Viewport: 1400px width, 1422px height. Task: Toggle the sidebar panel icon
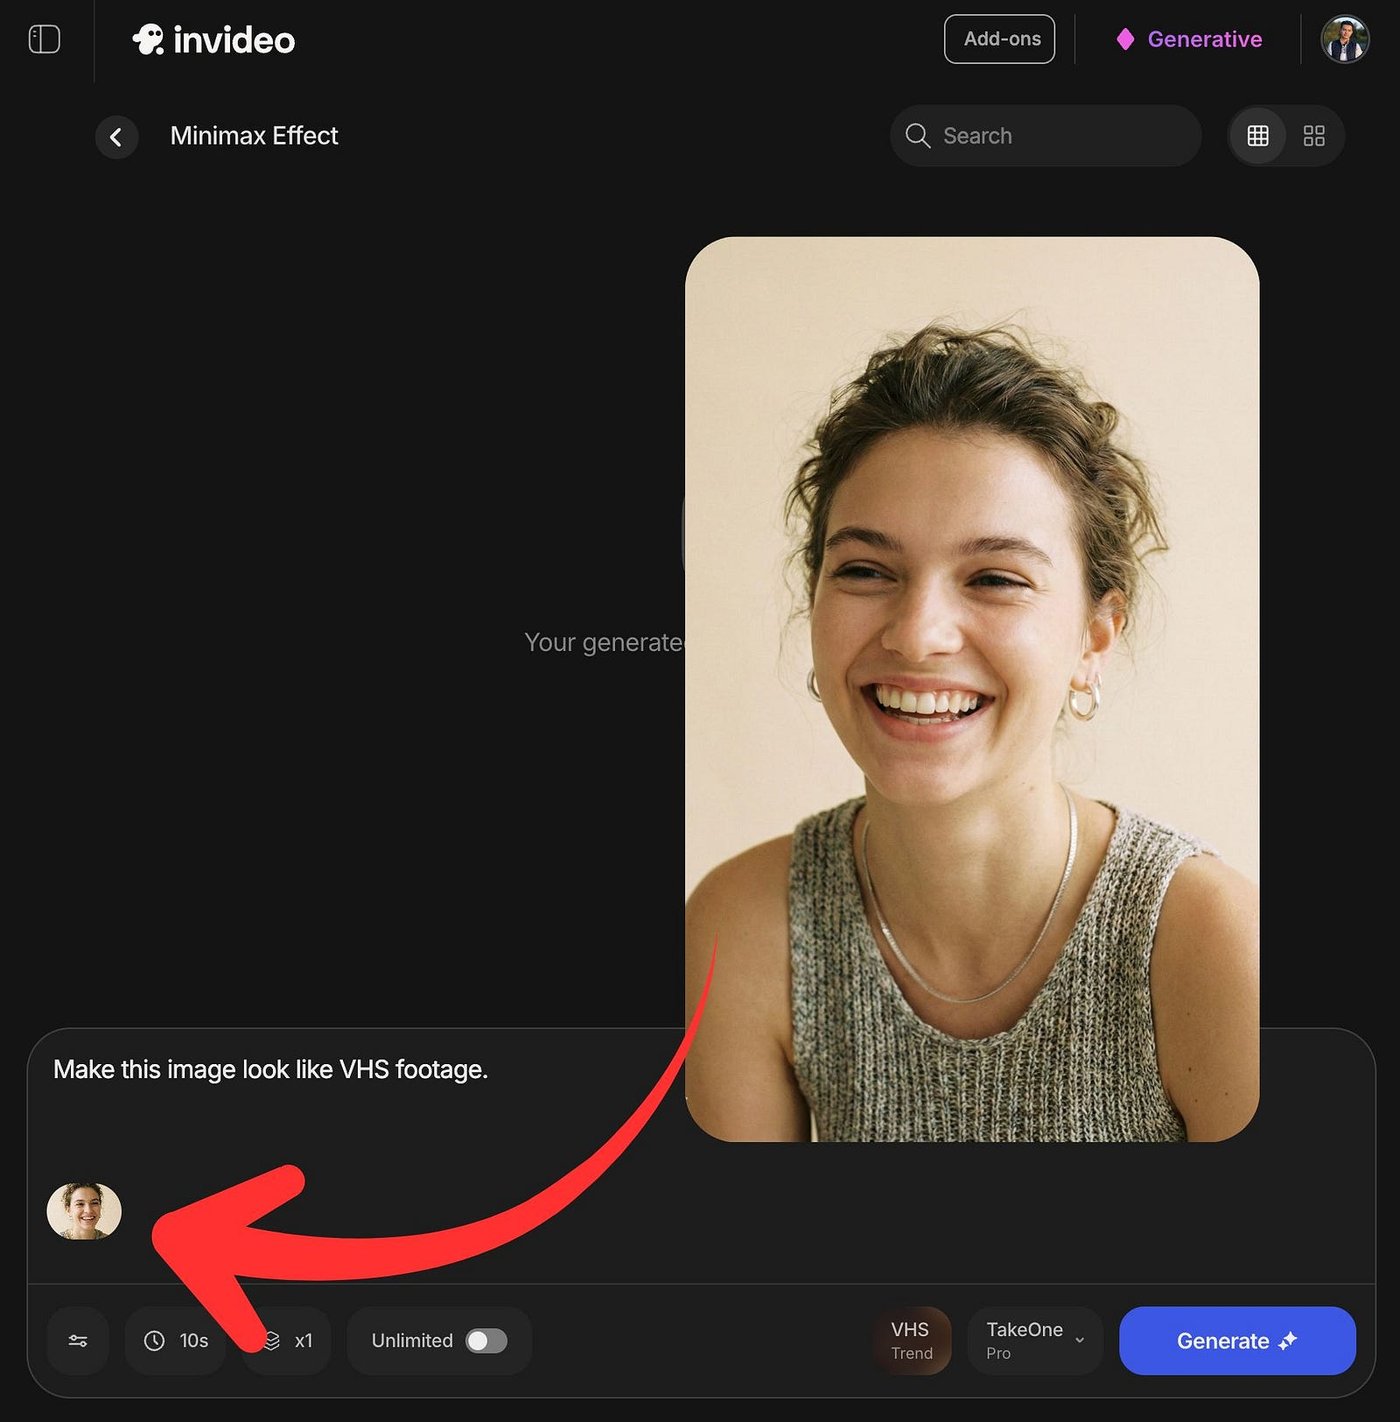pos(44,40)
